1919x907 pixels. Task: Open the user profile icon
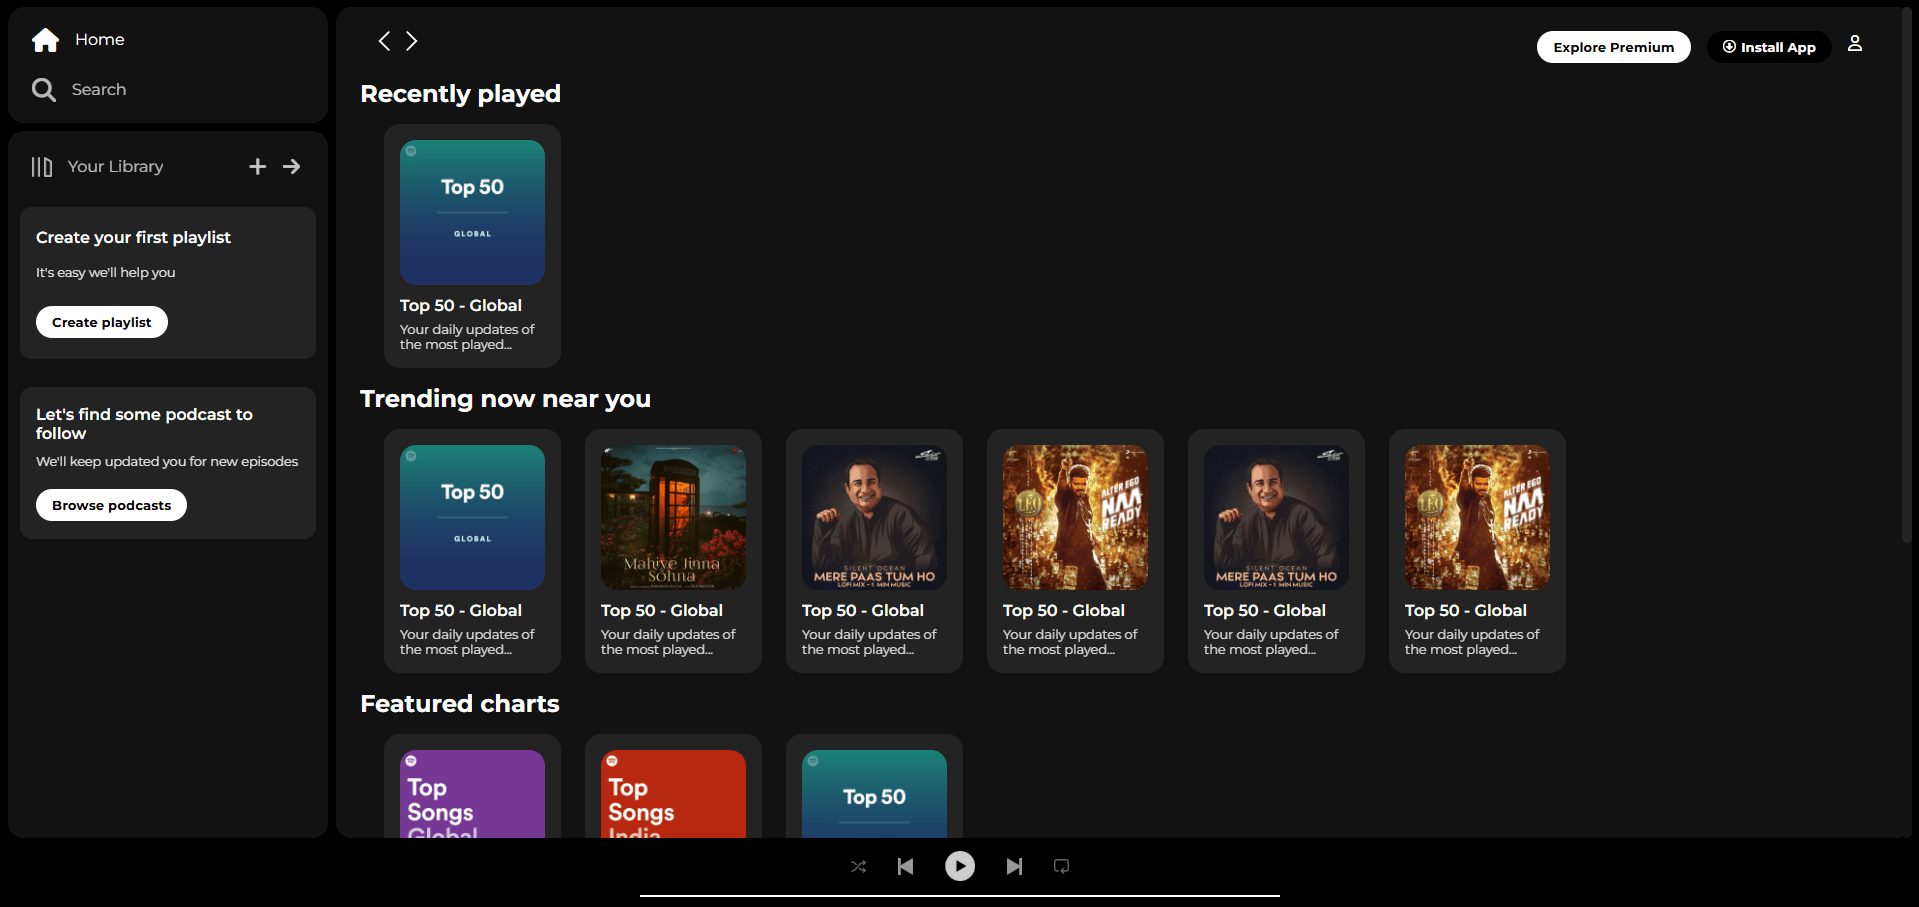click(x=1854, y=44)
